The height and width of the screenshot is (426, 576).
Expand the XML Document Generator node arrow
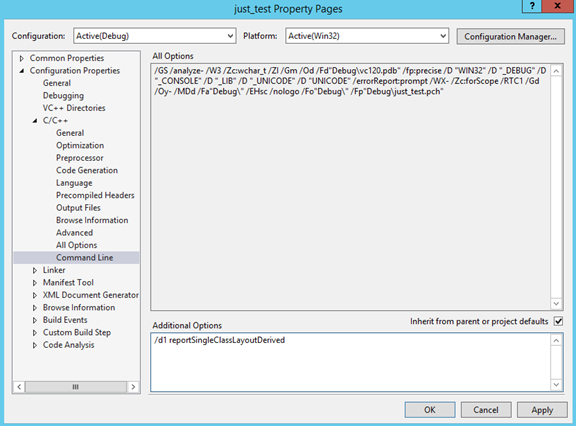35,295
